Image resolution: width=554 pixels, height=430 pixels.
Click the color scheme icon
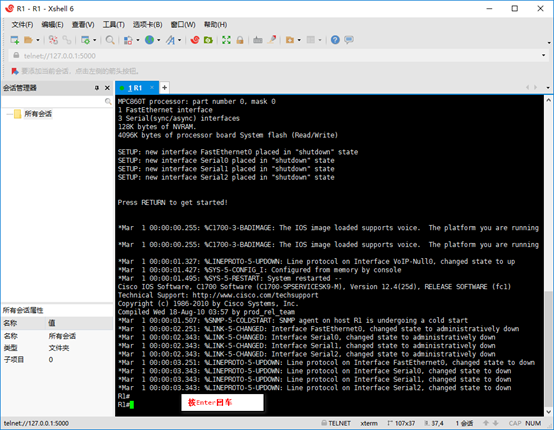tap(128, 40)
